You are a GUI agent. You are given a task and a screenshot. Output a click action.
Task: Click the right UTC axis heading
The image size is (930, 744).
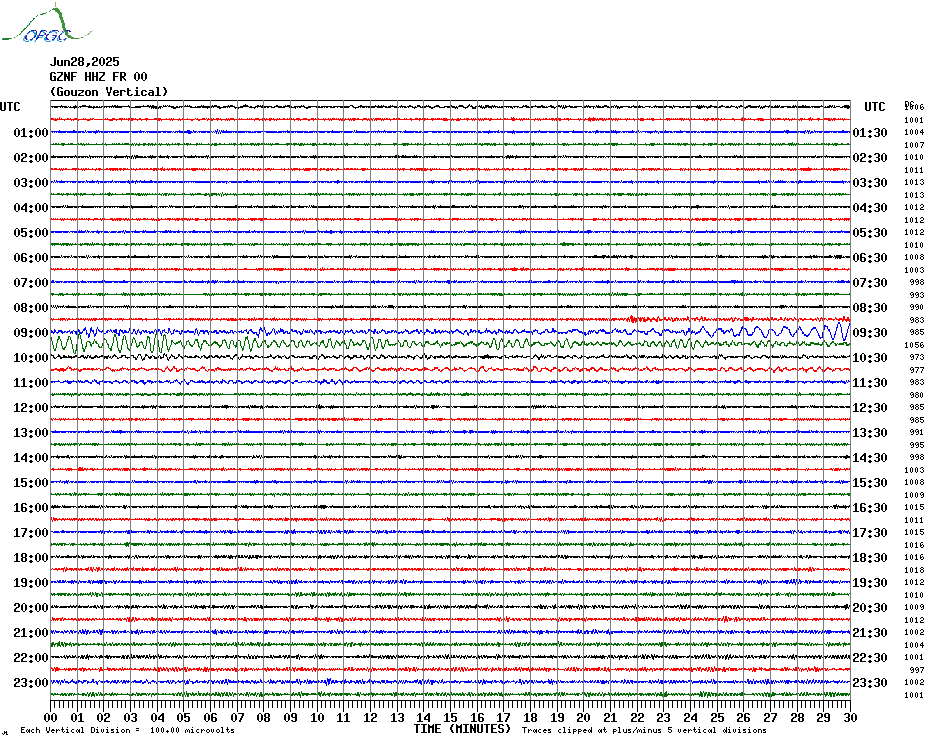874,107
